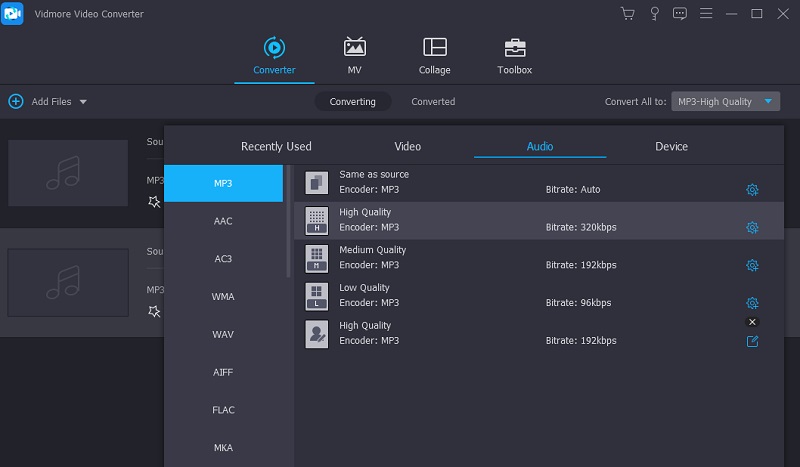Switch to the Video format tab

point(408,146)
